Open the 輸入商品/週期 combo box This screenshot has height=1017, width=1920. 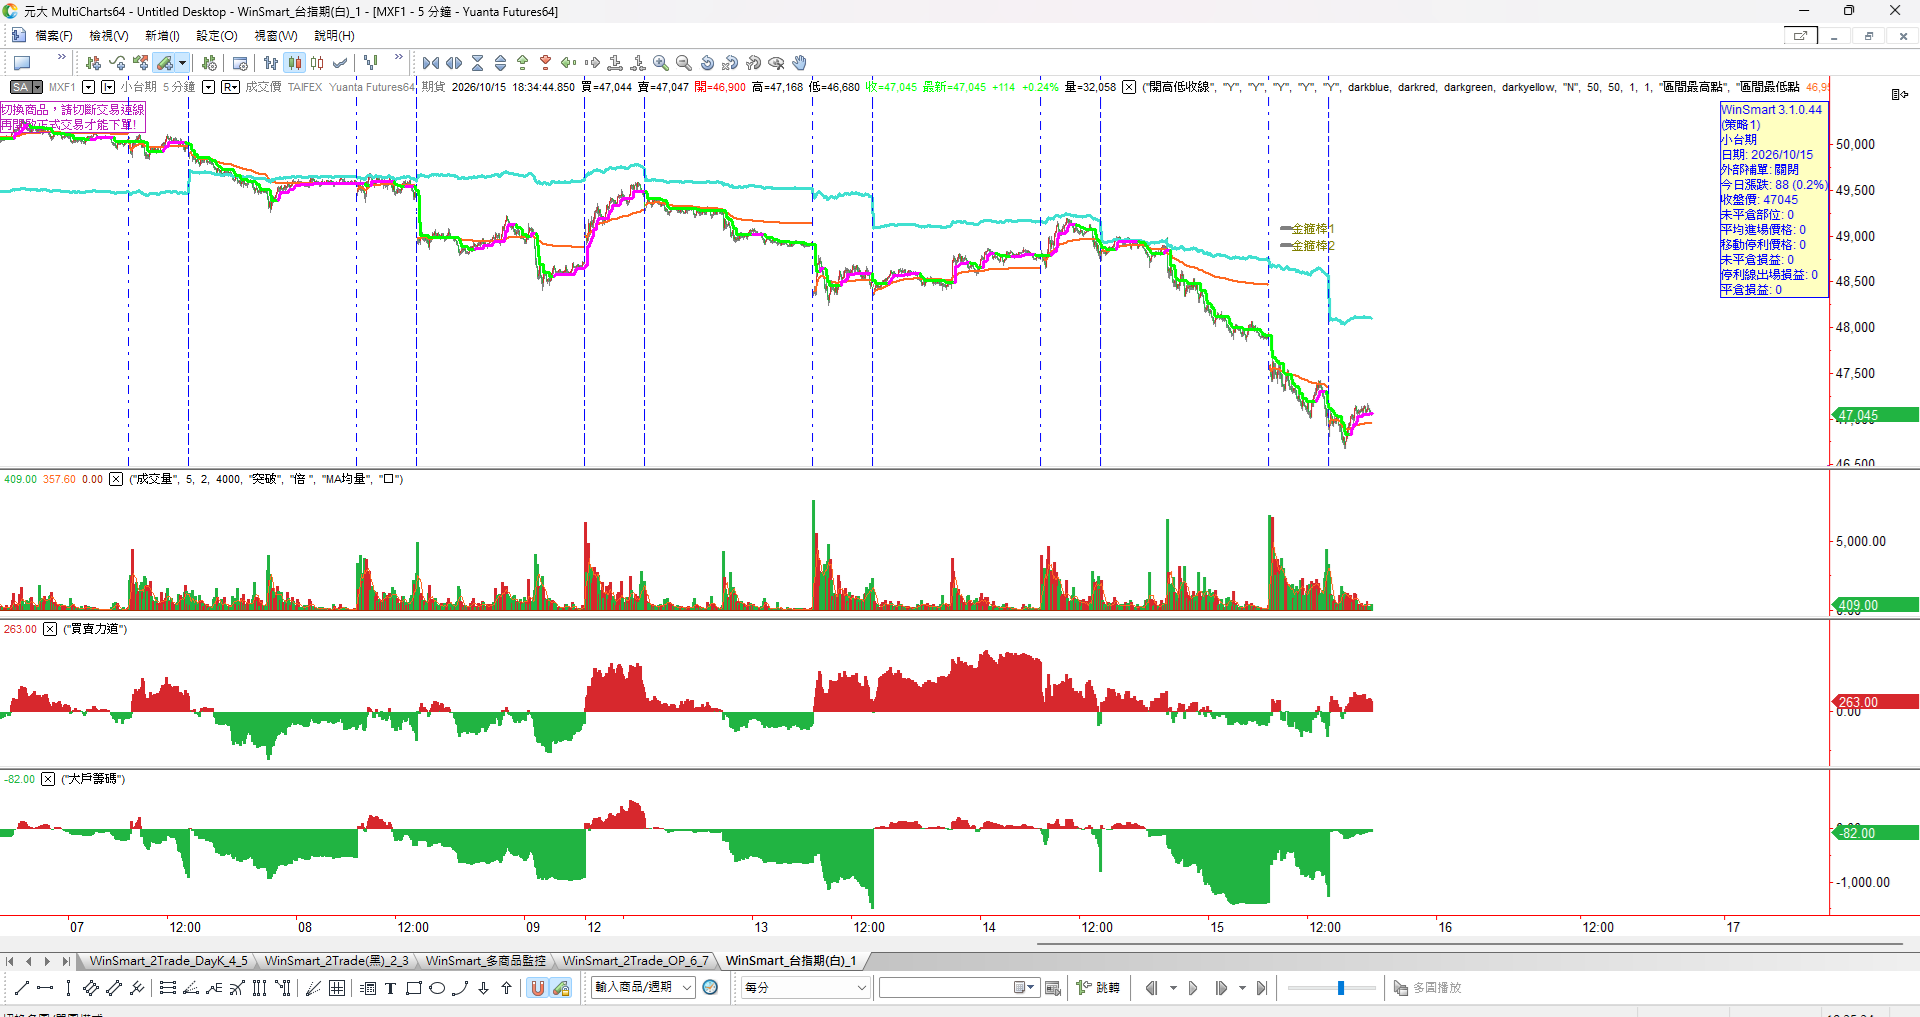click(x=643, y=988)
